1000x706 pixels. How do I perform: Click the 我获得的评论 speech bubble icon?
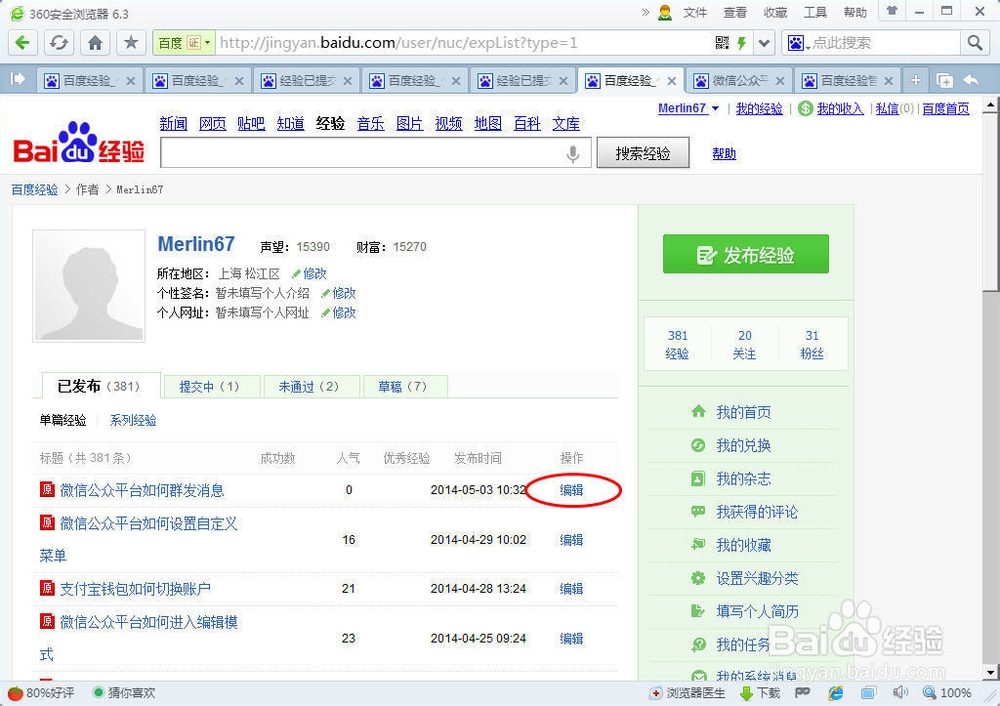698,511
